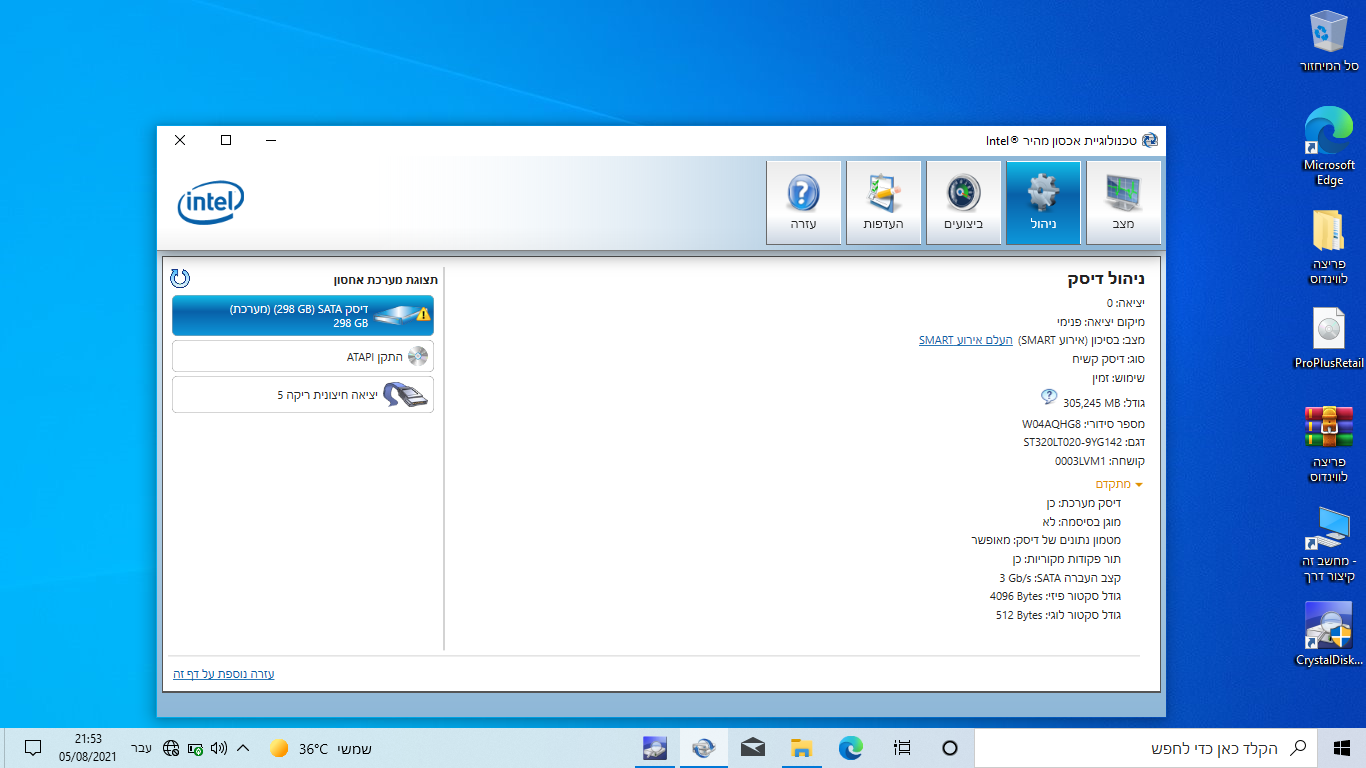This screenshot has height=768, width=1366.
Task: Click the volume speaker tray icon
Action: [x=219, y=748]
